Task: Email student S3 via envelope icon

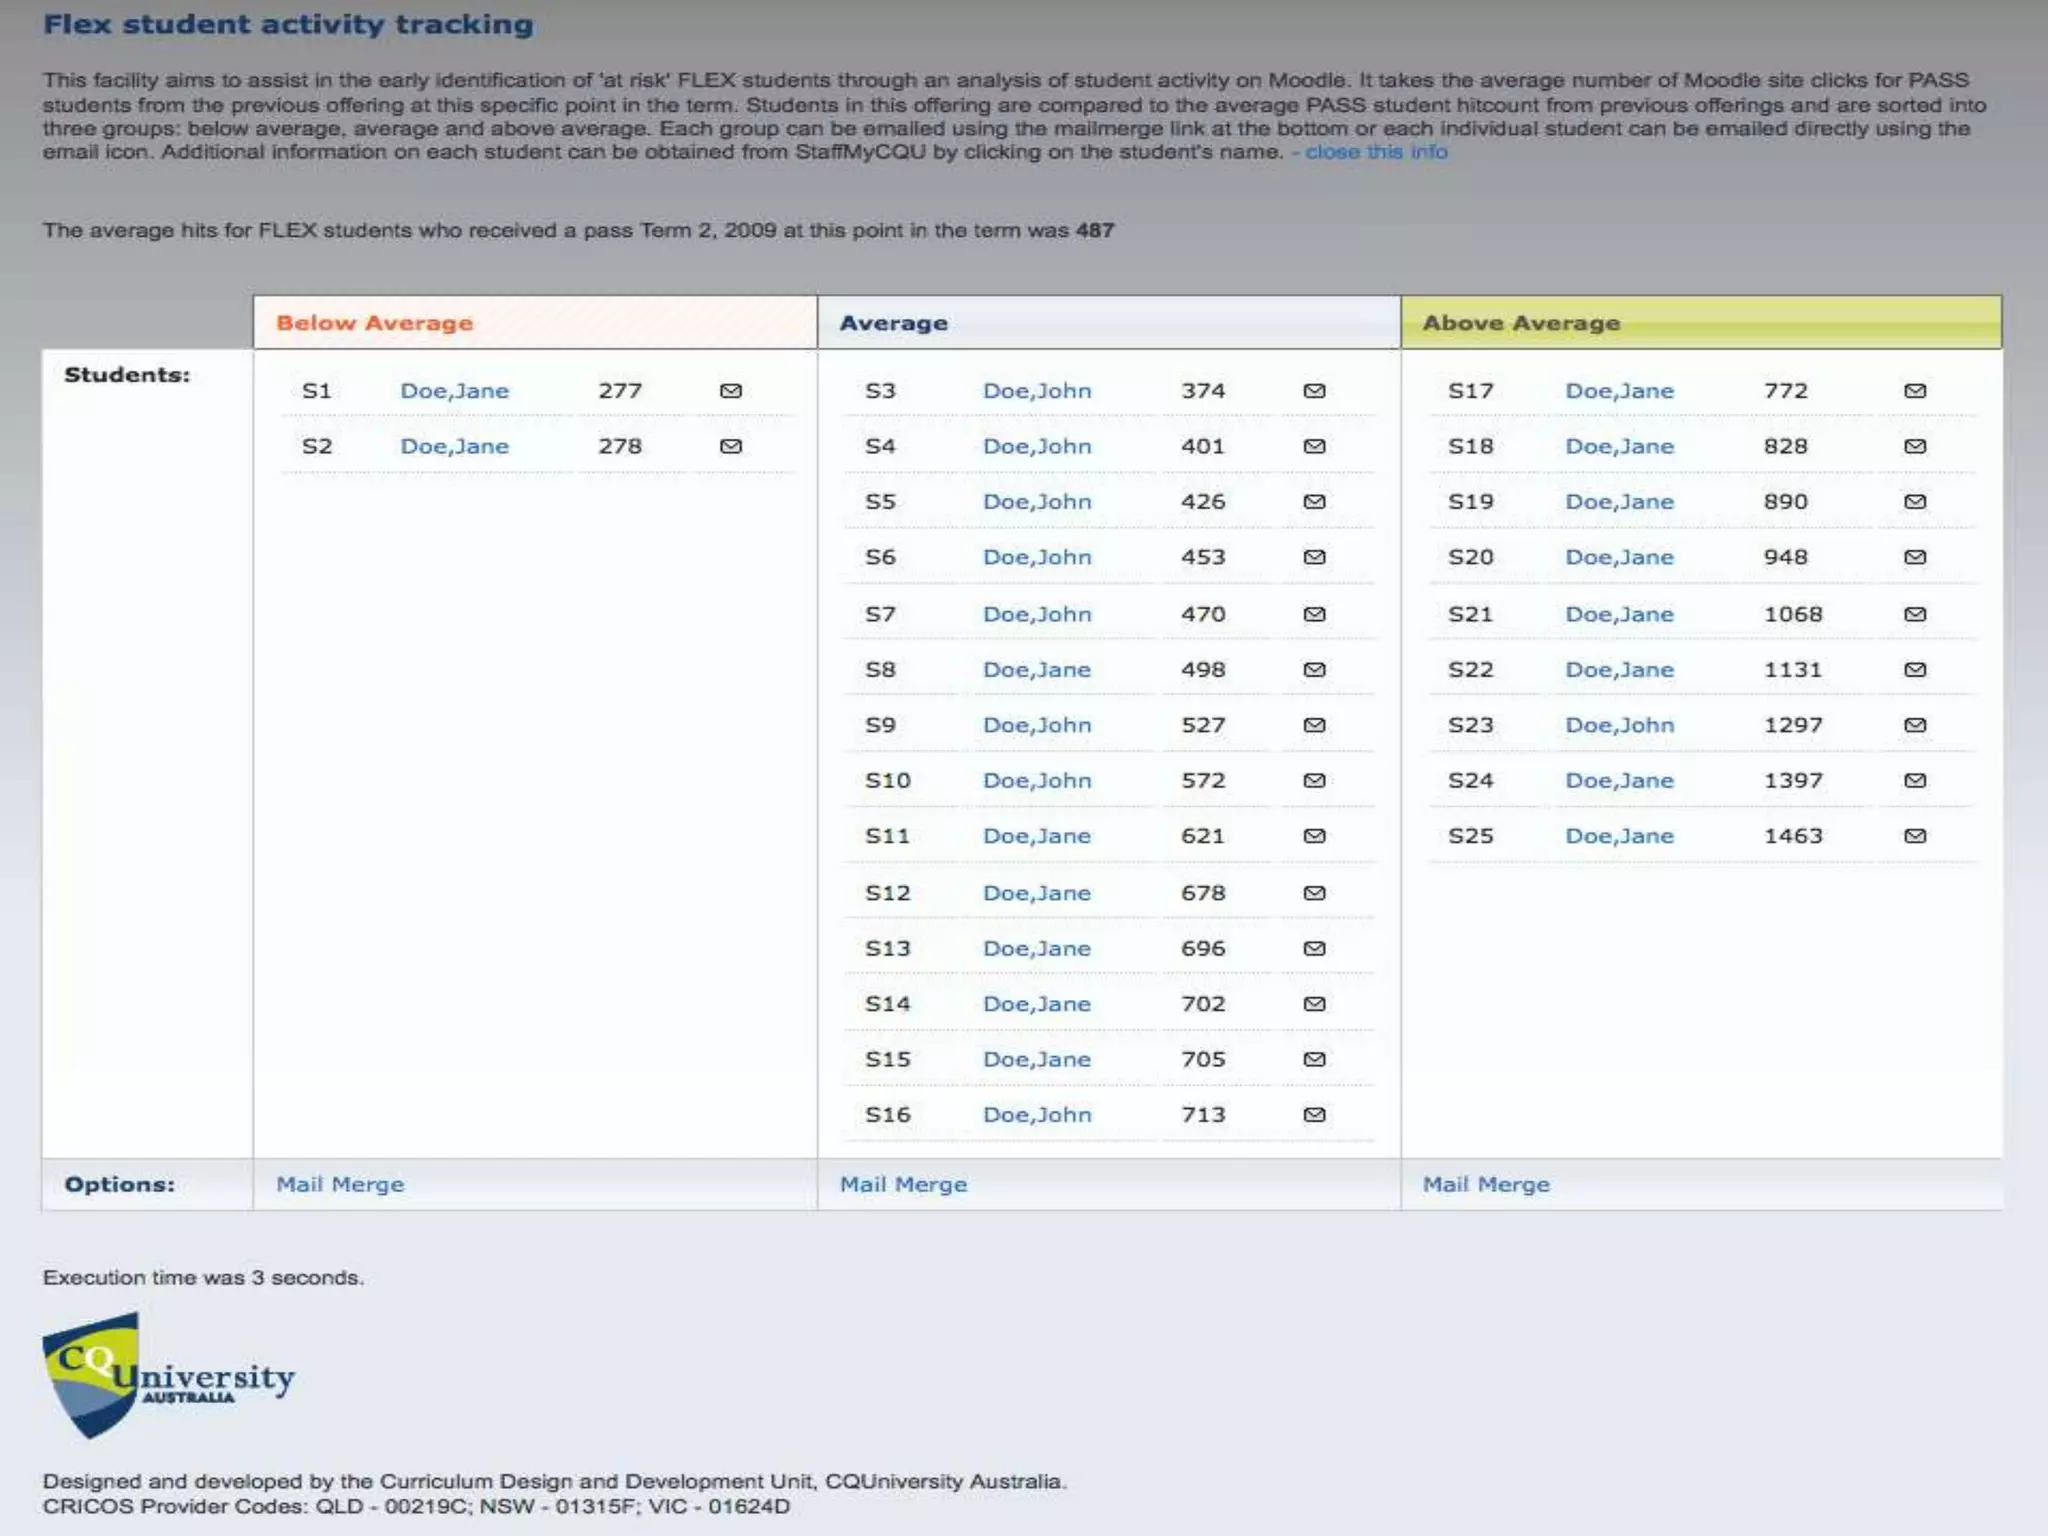Action: click(1314, 391)
